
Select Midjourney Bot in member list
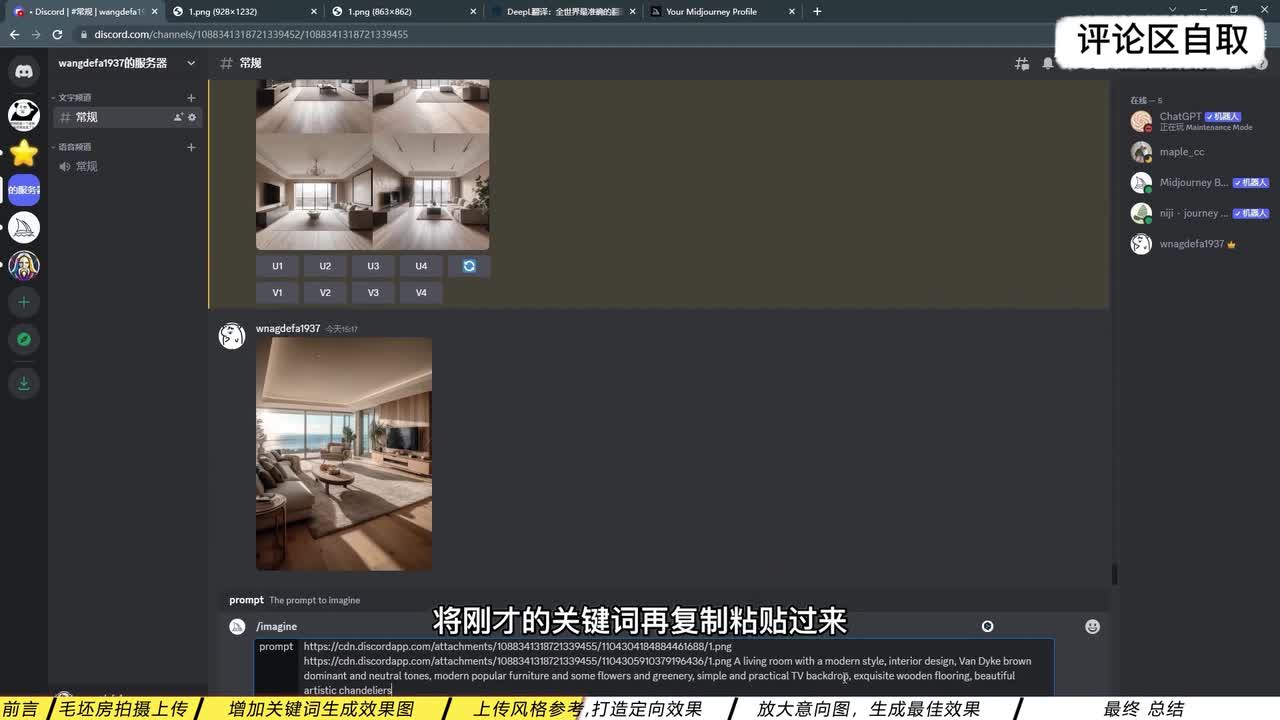point(1192,183)
